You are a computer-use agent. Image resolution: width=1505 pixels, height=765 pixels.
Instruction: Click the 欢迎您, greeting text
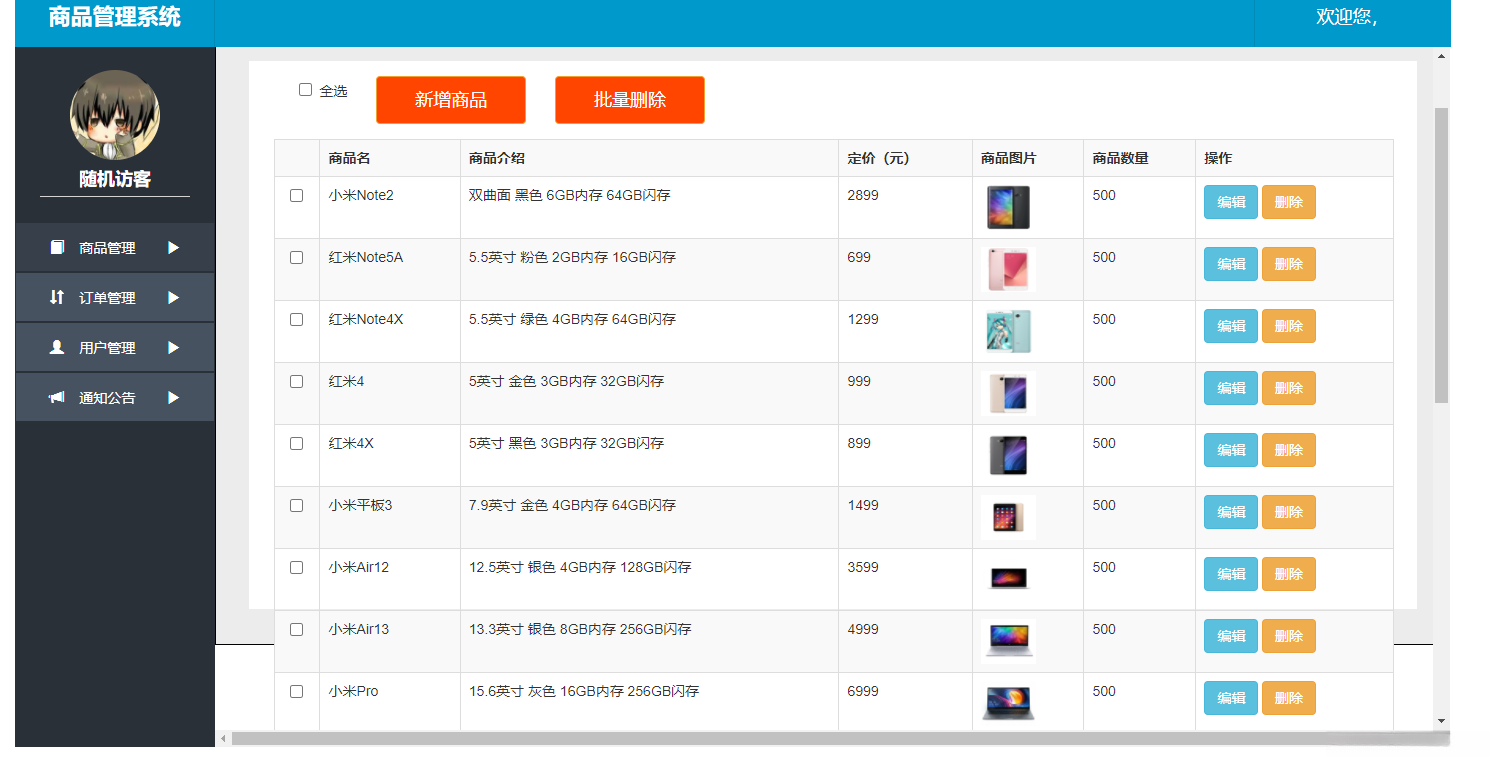click(1346, 17)
